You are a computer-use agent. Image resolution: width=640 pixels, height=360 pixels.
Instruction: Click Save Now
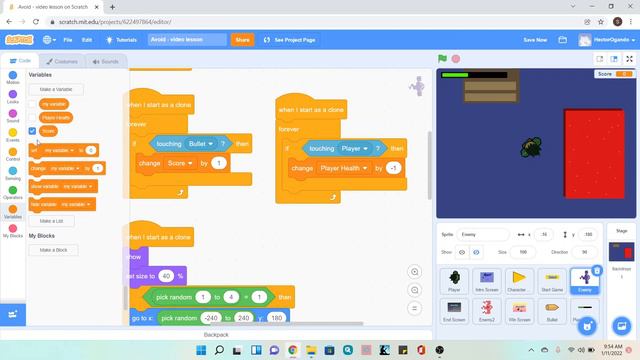coord(535,40)
